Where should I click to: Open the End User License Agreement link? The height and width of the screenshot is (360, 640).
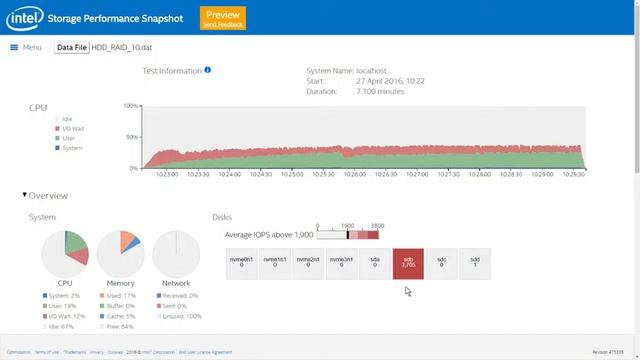point(205,352)
